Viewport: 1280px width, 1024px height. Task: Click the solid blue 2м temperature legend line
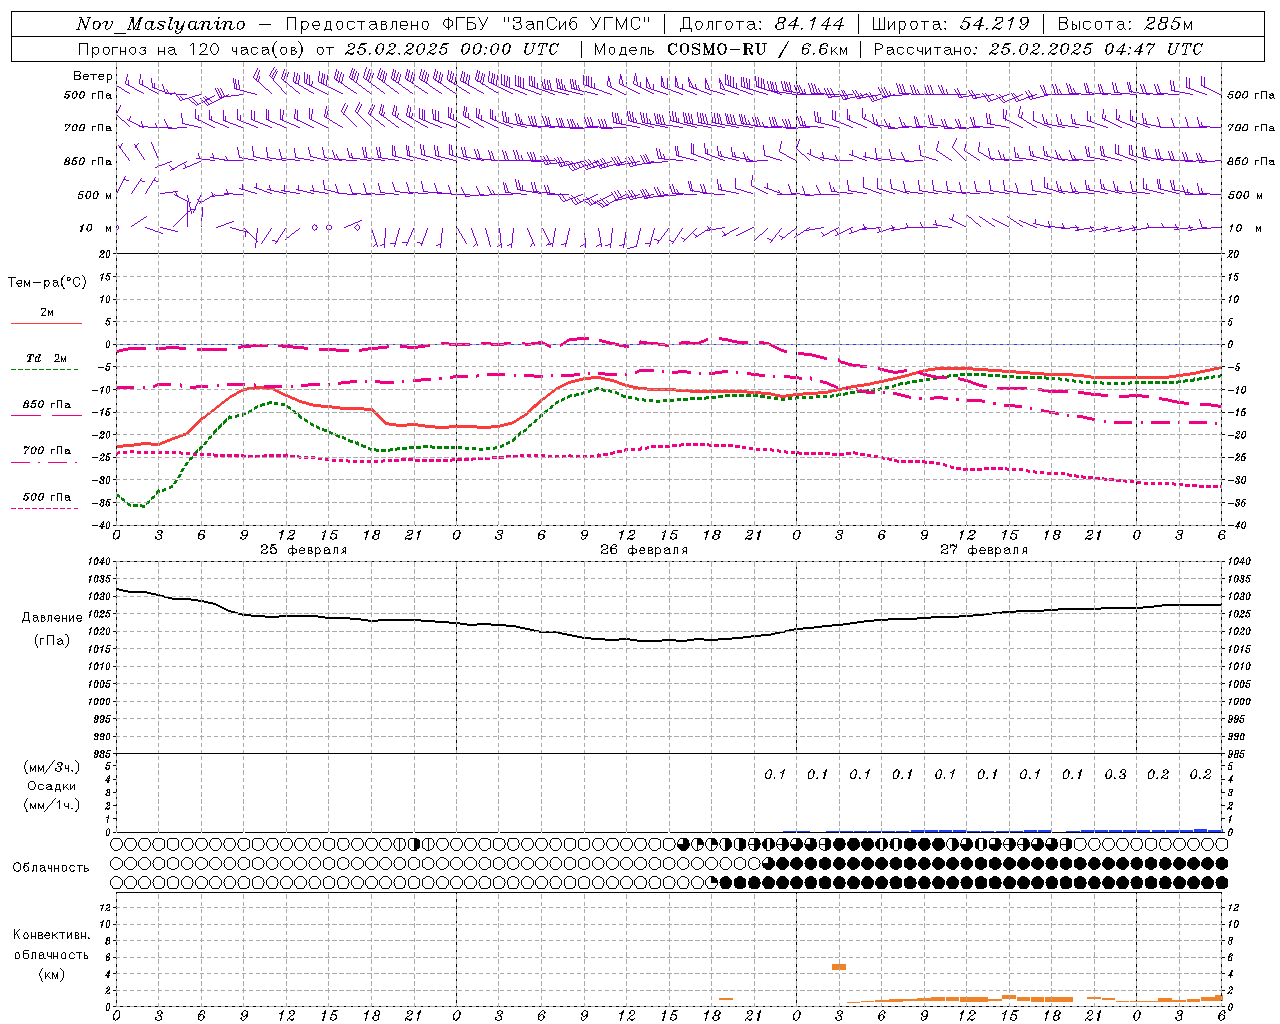46,323
